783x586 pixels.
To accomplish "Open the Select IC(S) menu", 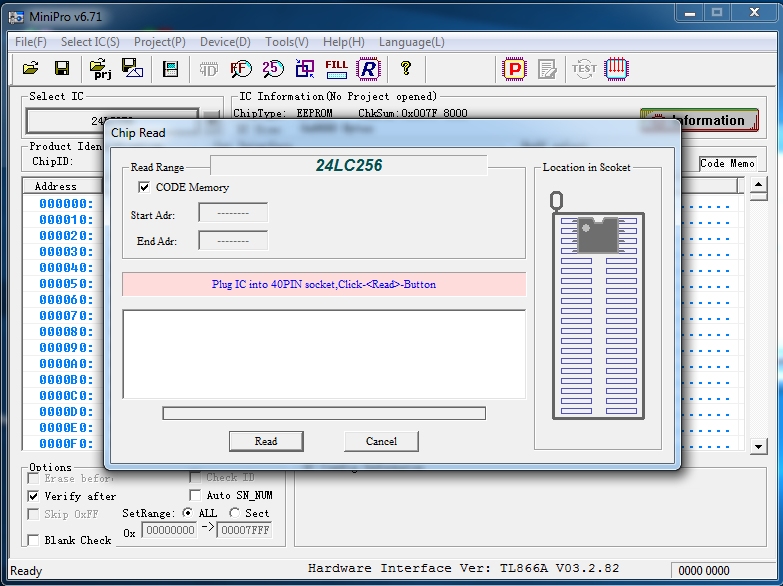I will click(x=90, y=42).
